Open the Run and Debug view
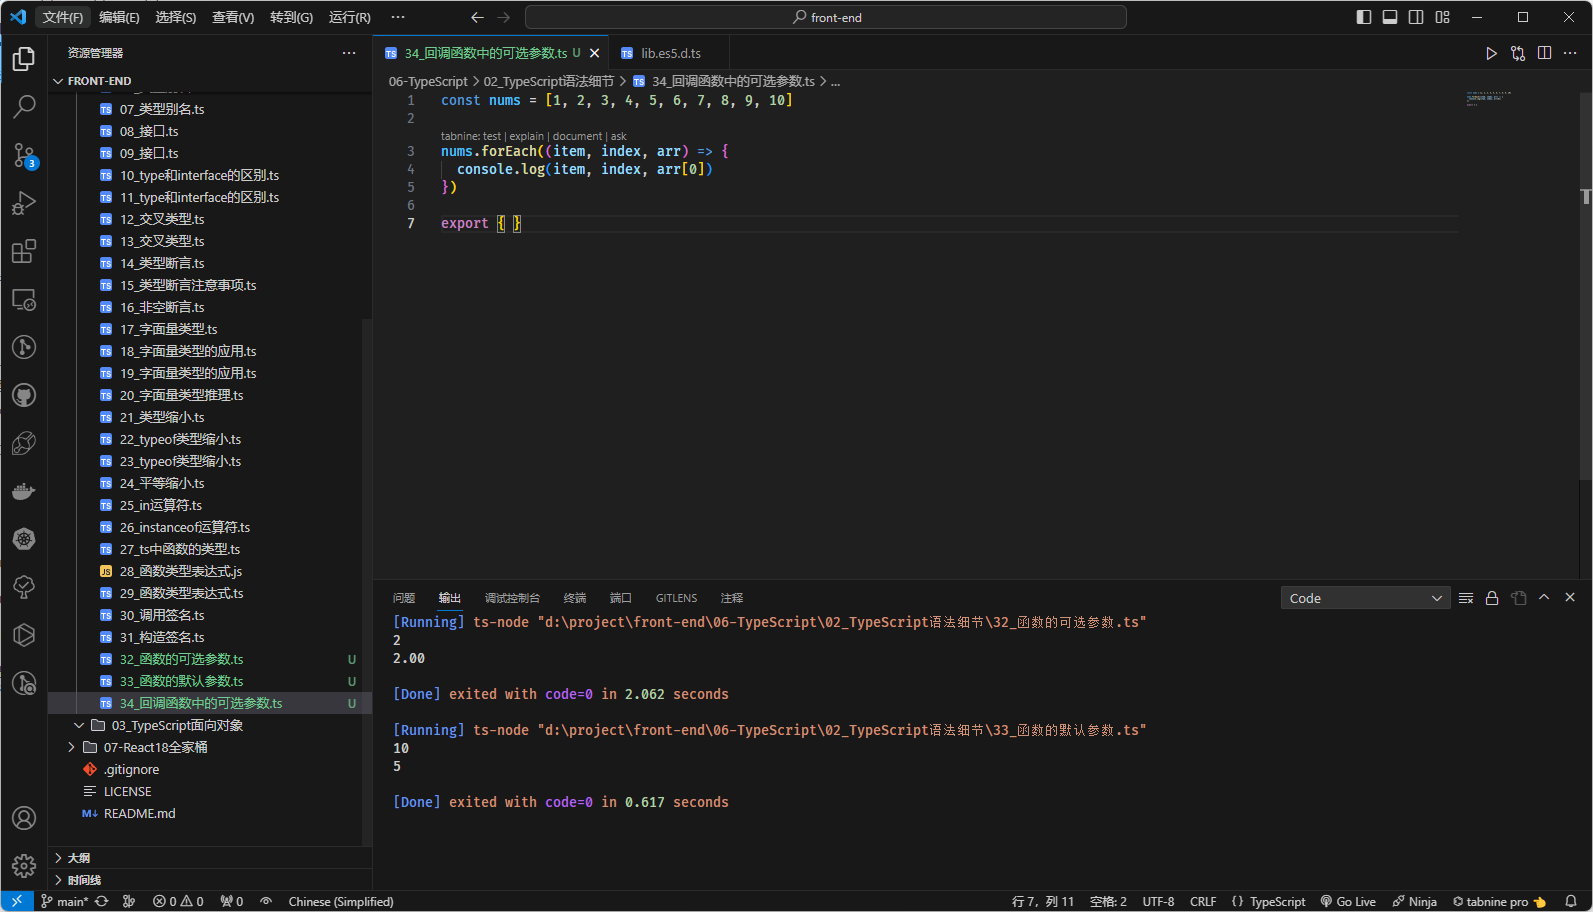This screenshot has height=912, width=1593. (x=24, y=203)
